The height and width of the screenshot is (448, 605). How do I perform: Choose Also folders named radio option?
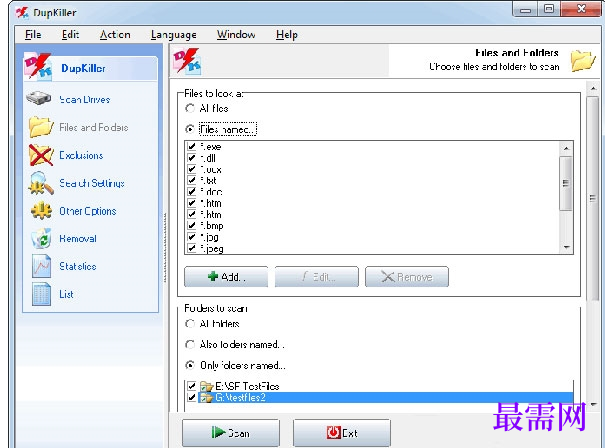pyautogui.click(x=189, y=344)
